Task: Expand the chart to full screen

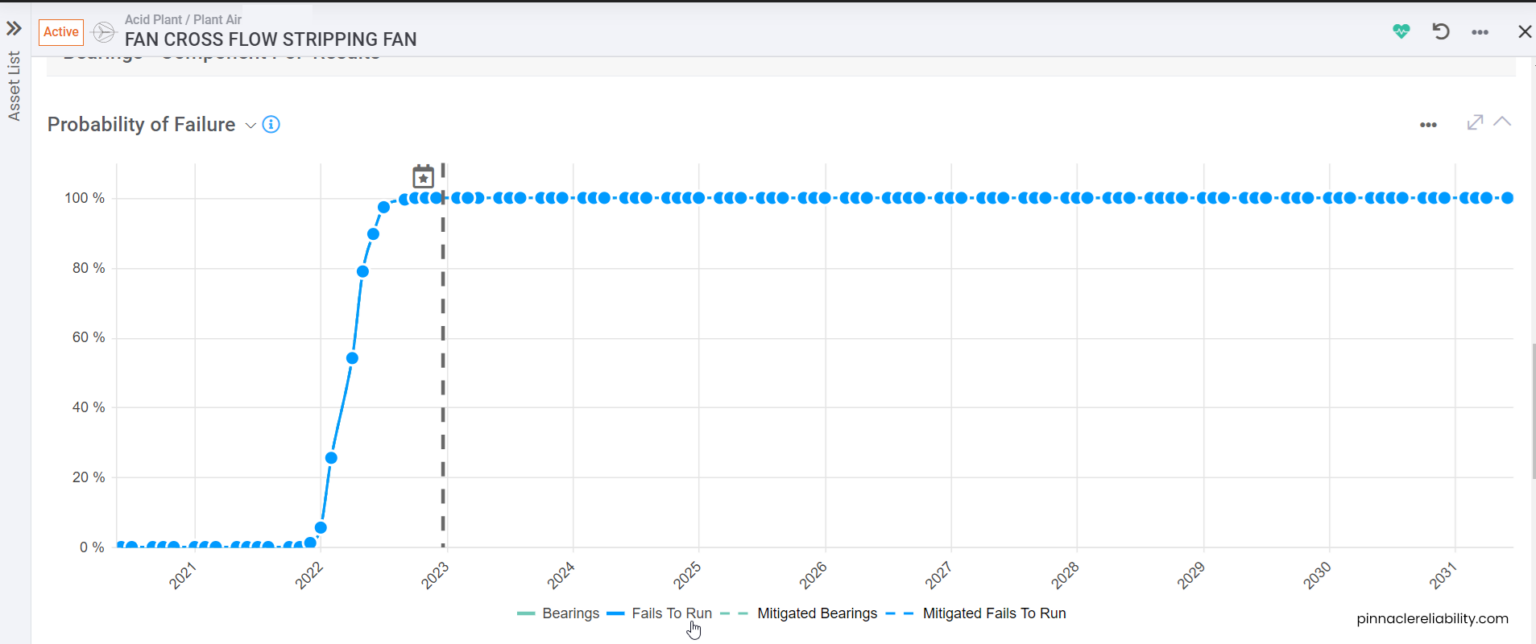Action: pyautogui.click(x=1474, y=122)
